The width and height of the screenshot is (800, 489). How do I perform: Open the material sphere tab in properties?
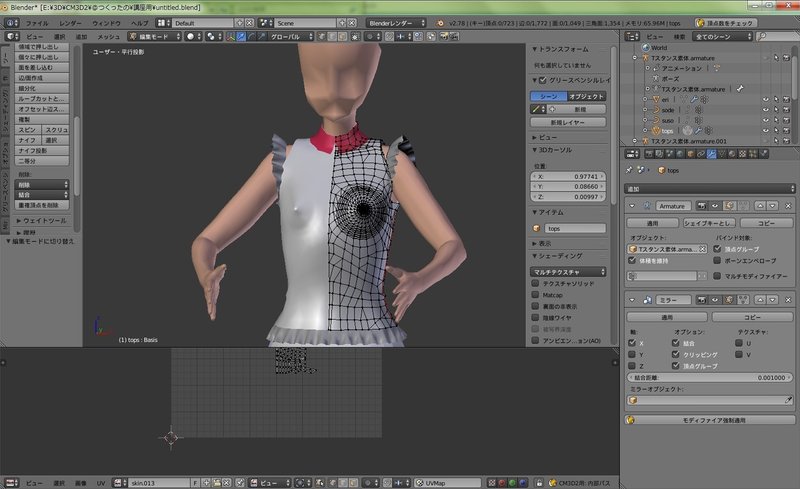732,154
